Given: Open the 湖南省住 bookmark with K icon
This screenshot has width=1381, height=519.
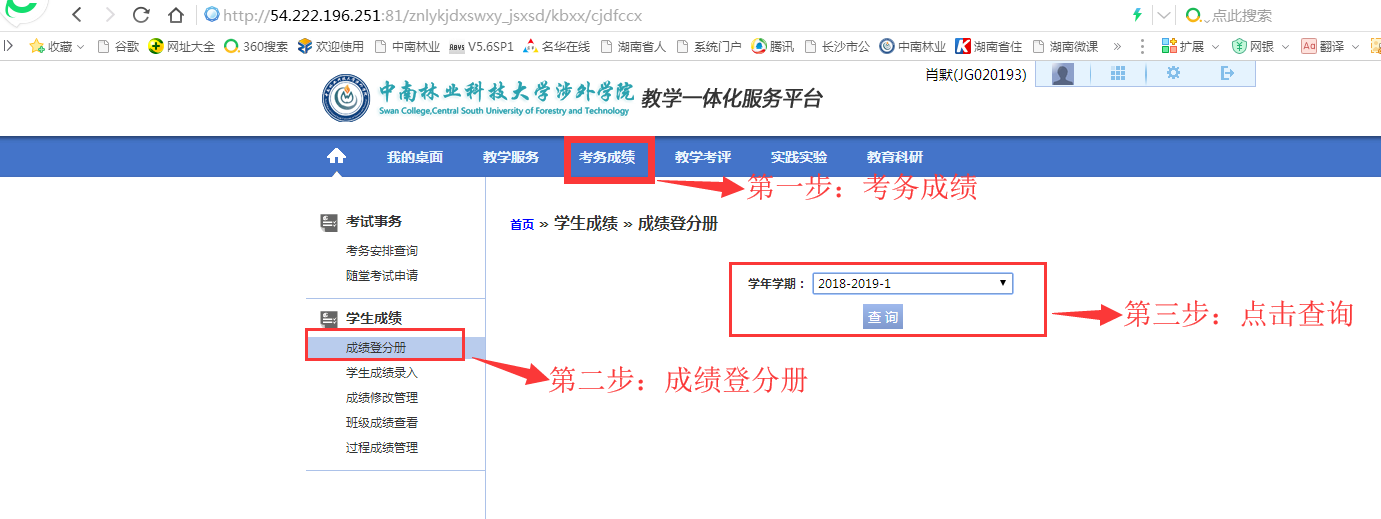Looking at the screenshot, I should pyautogui.click(x=989, y=46).
